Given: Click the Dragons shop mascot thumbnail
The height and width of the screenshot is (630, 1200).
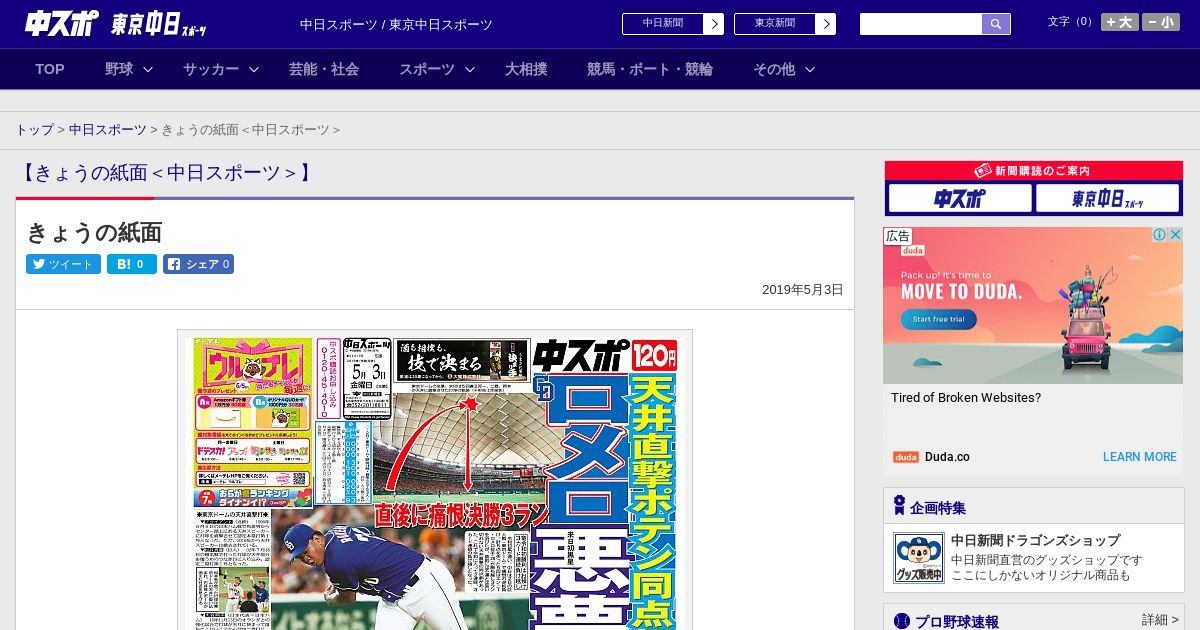Looking at the screenshot, I should coord(918,558).
